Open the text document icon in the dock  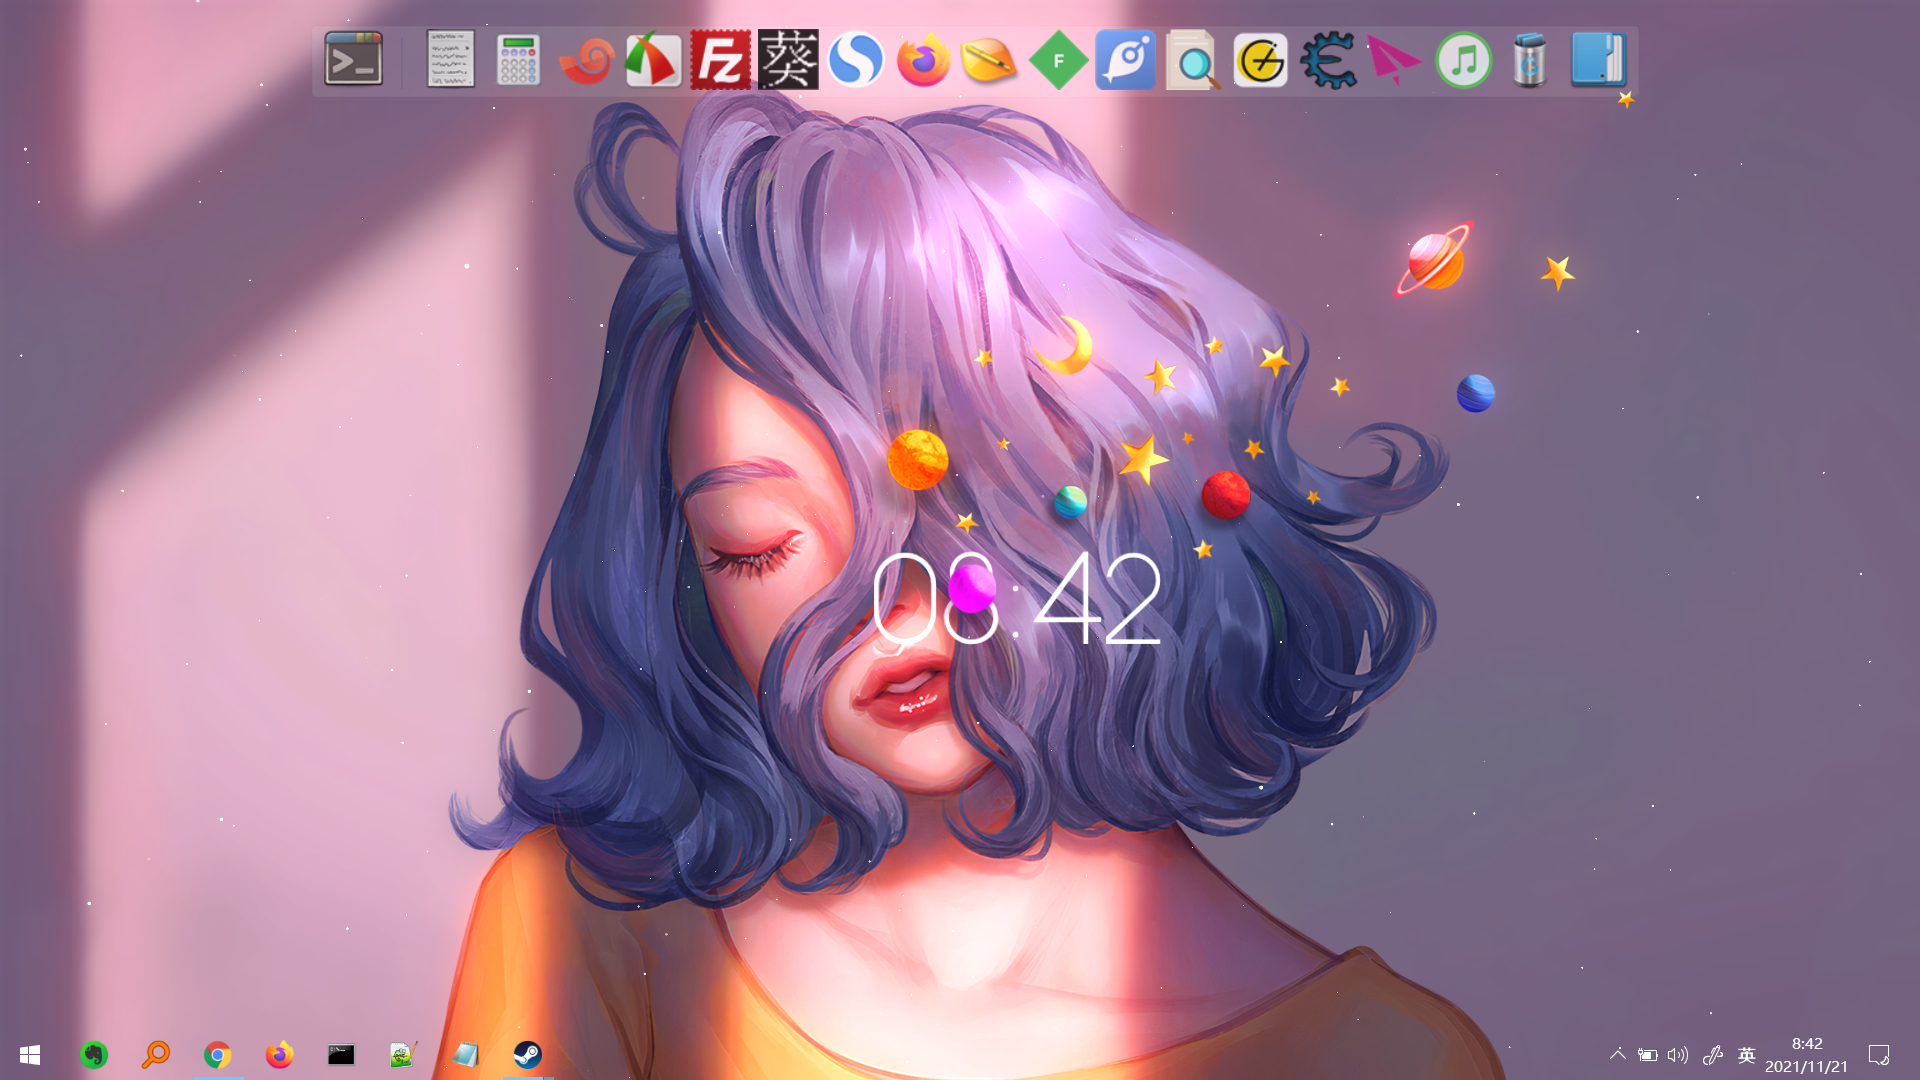pyautogui.click(x=450, y=60)
